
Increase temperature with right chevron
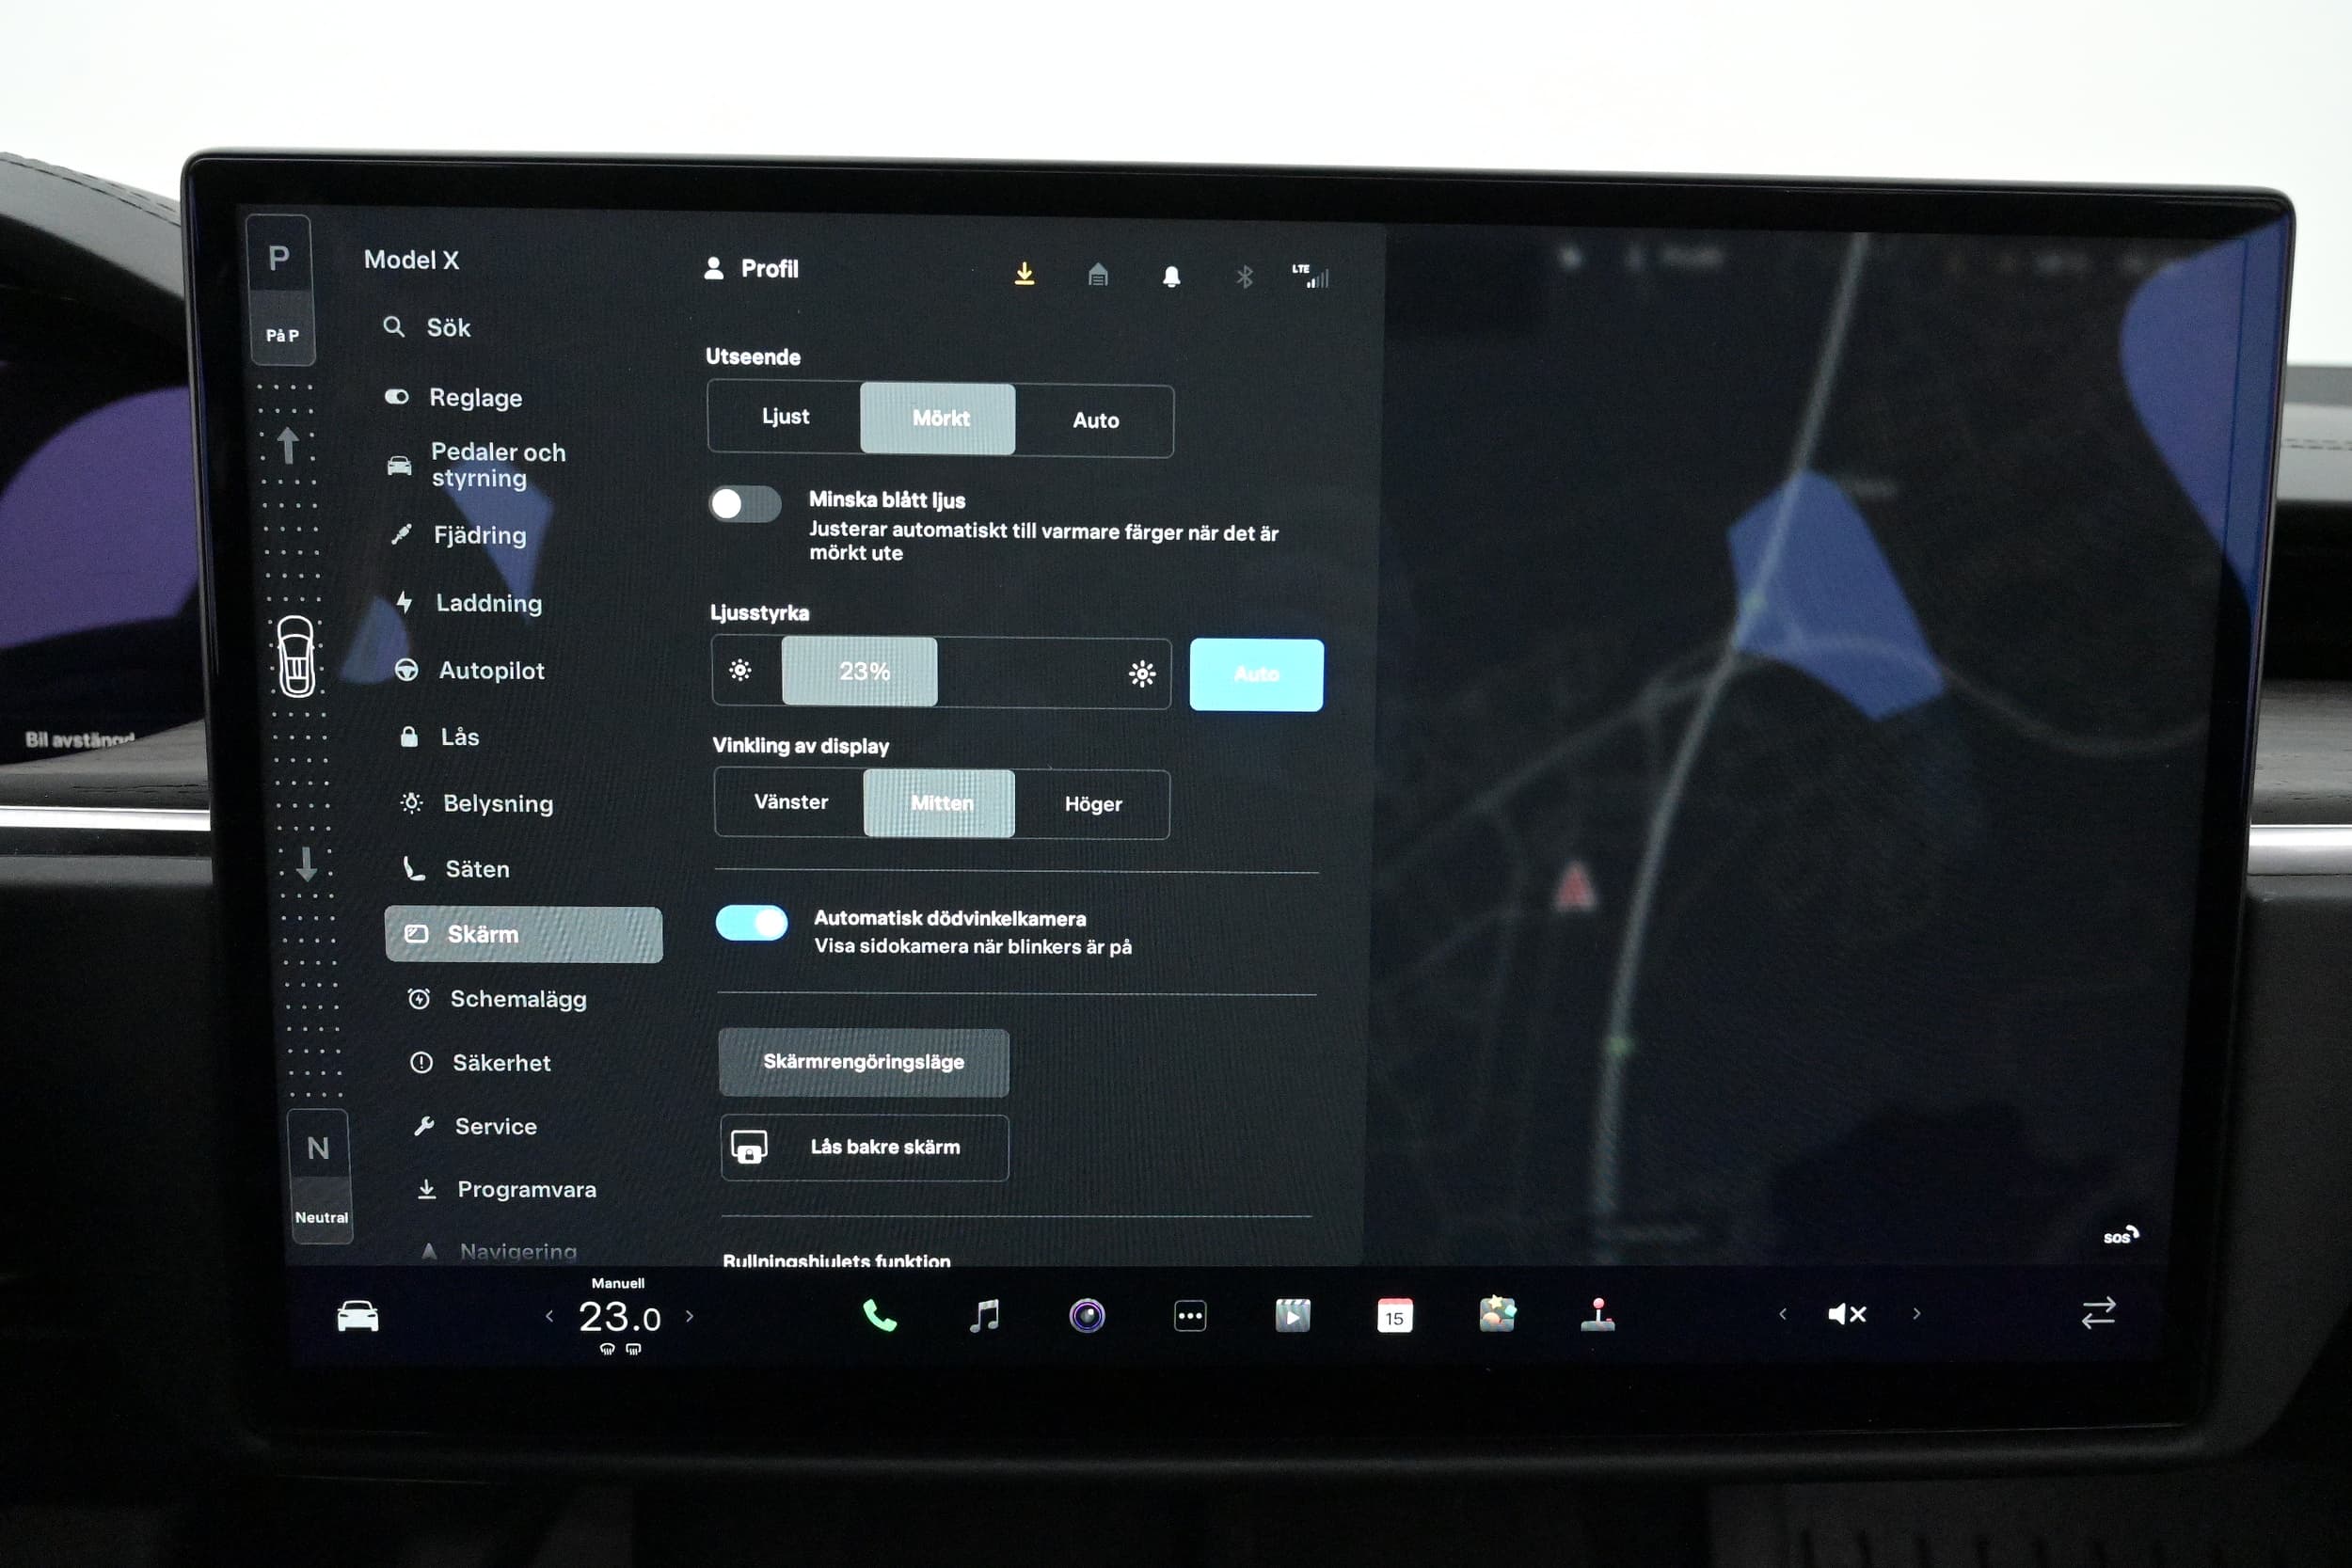click(x=690, y=1316)
